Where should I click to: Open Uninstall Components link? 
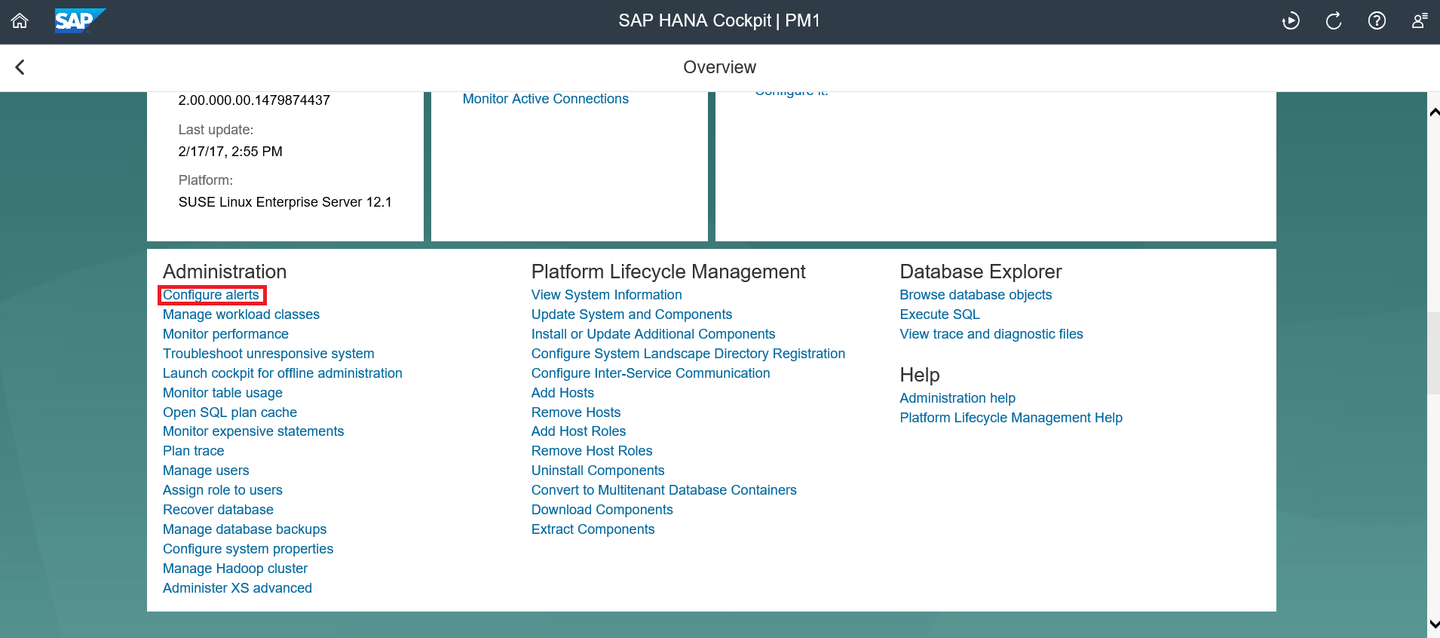(x=598, y=470)
